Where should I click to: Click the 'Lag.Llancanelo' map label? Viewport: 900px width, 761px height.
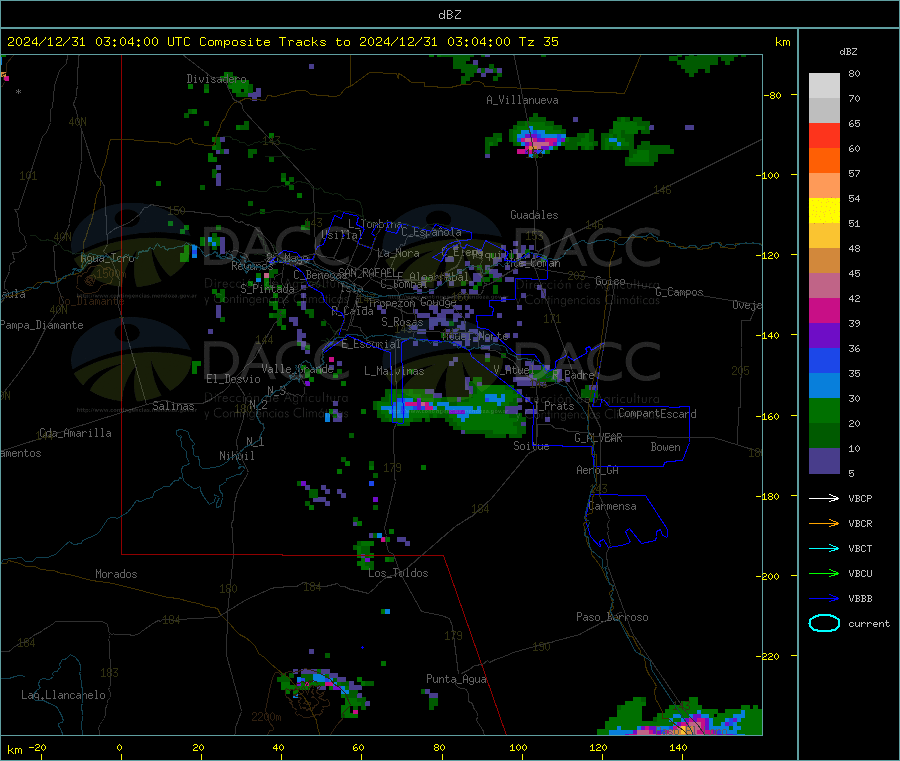point(63,695)
